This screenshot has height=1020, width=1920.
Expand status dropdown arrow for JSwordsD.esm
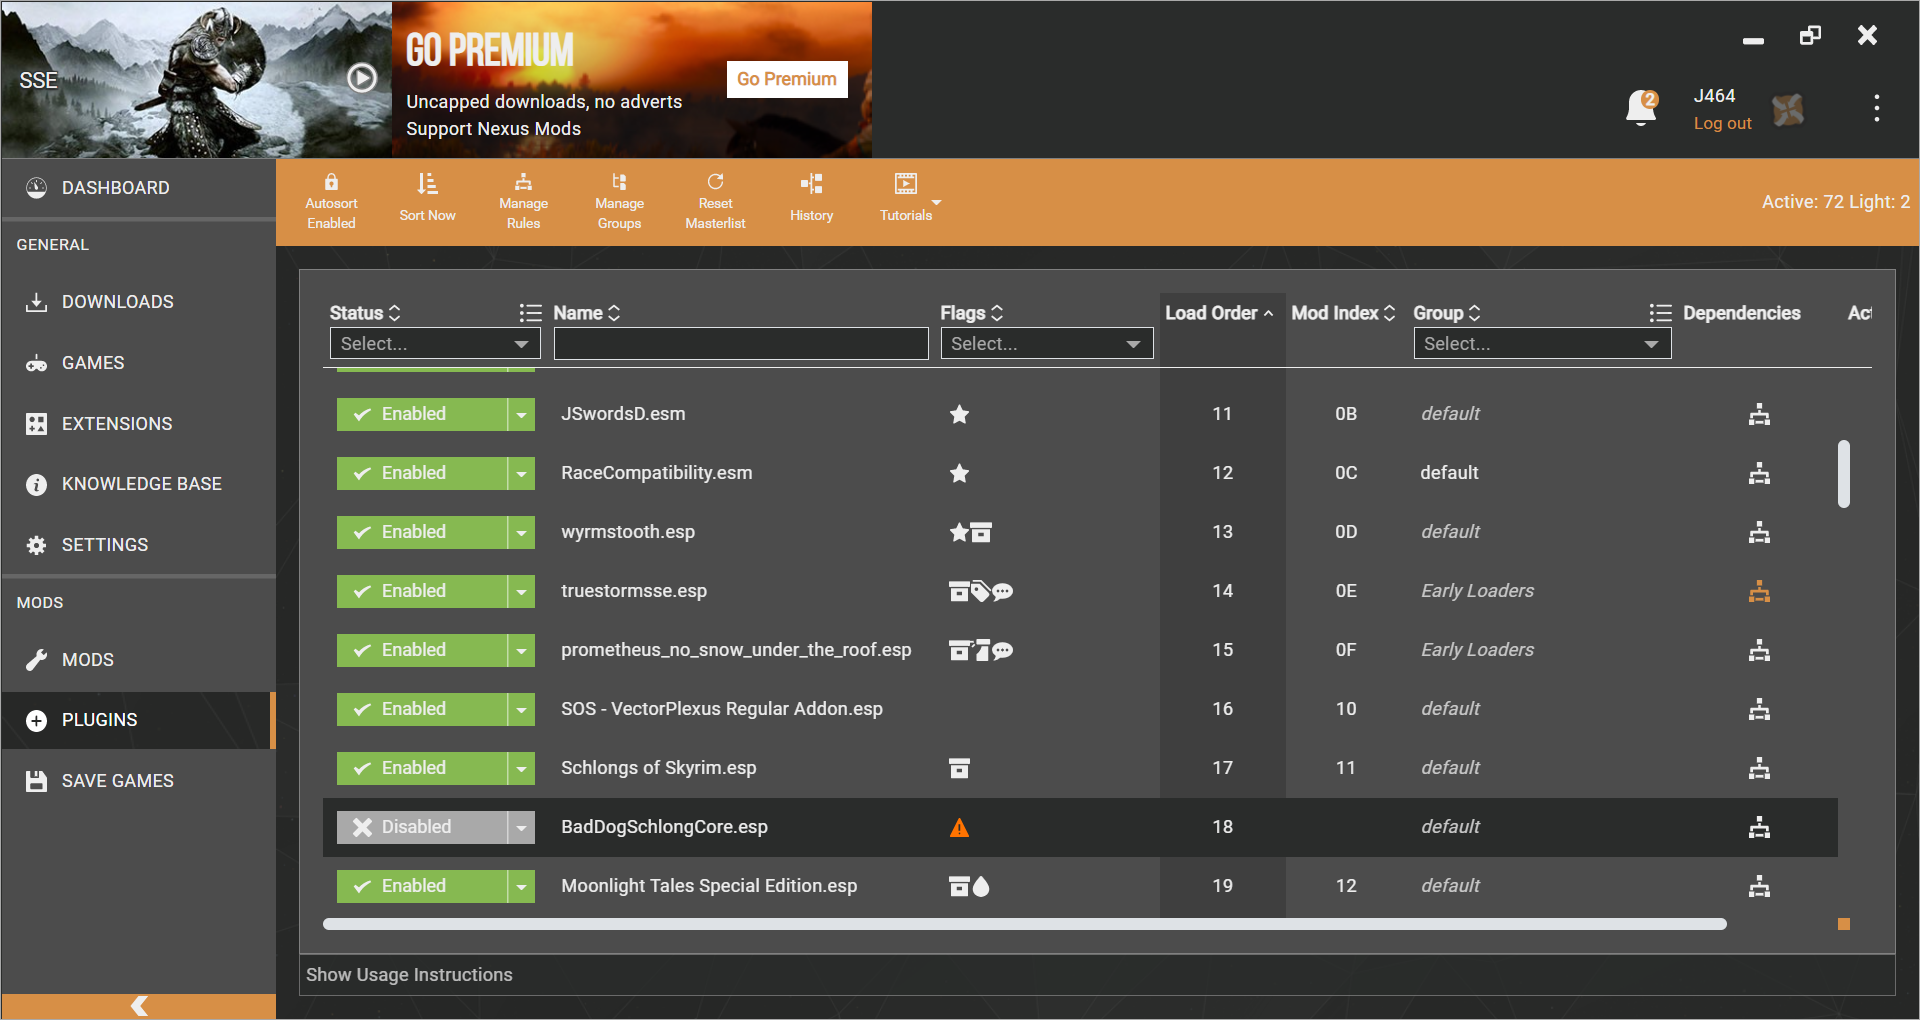click(521, 414)
